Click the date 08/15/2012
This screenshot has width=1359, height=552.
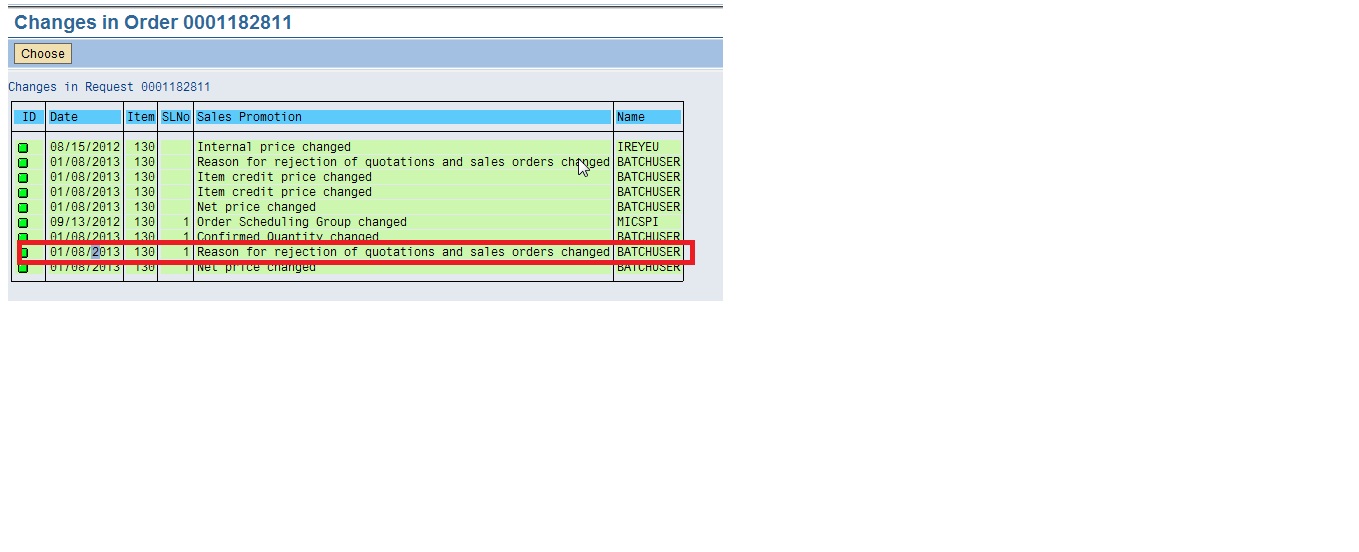tap(85, 147)
